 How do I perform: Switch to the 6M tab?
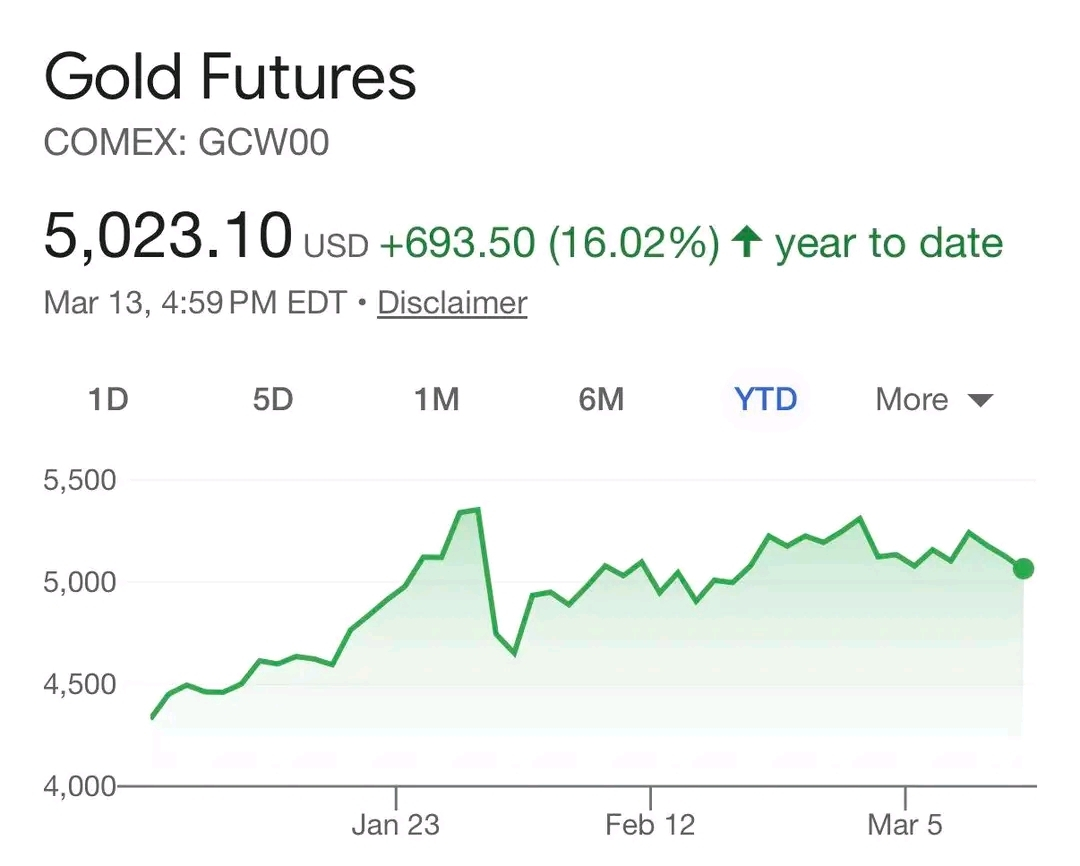pos(601,400)
